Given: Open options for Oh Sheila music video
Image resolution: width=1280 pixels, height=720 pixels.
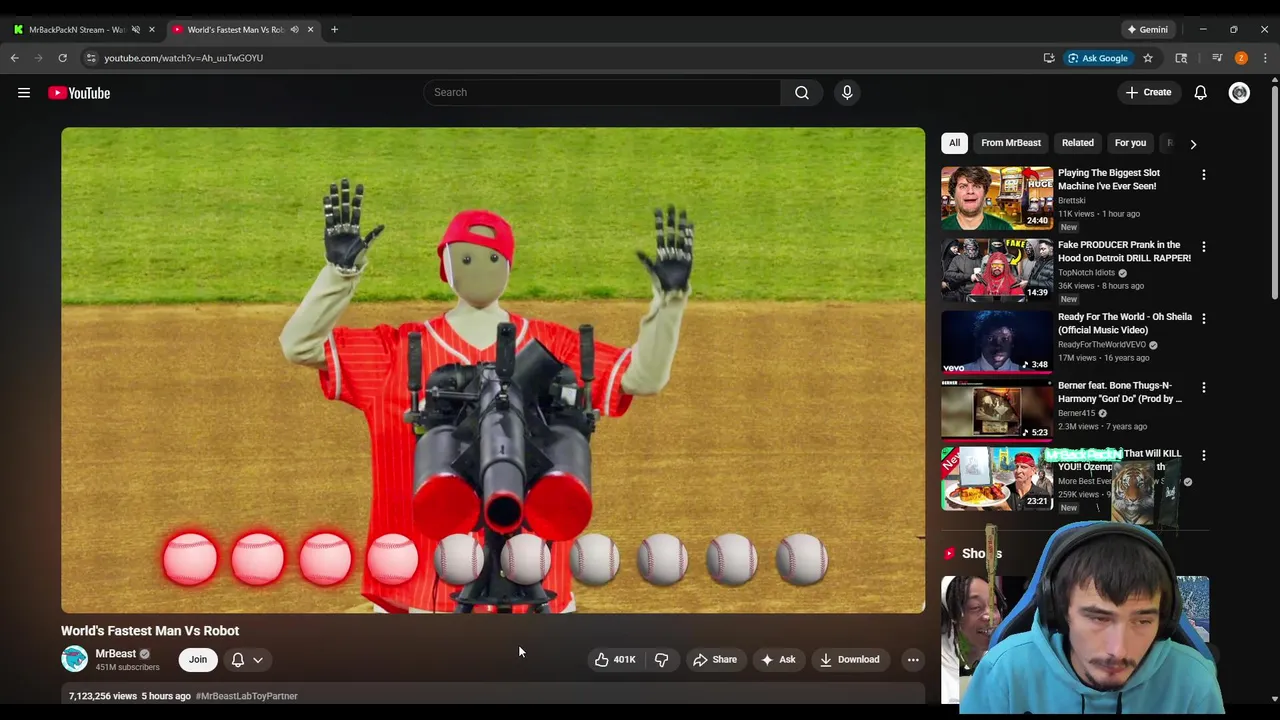Looking at the screenshot, I should (1203, 319).
